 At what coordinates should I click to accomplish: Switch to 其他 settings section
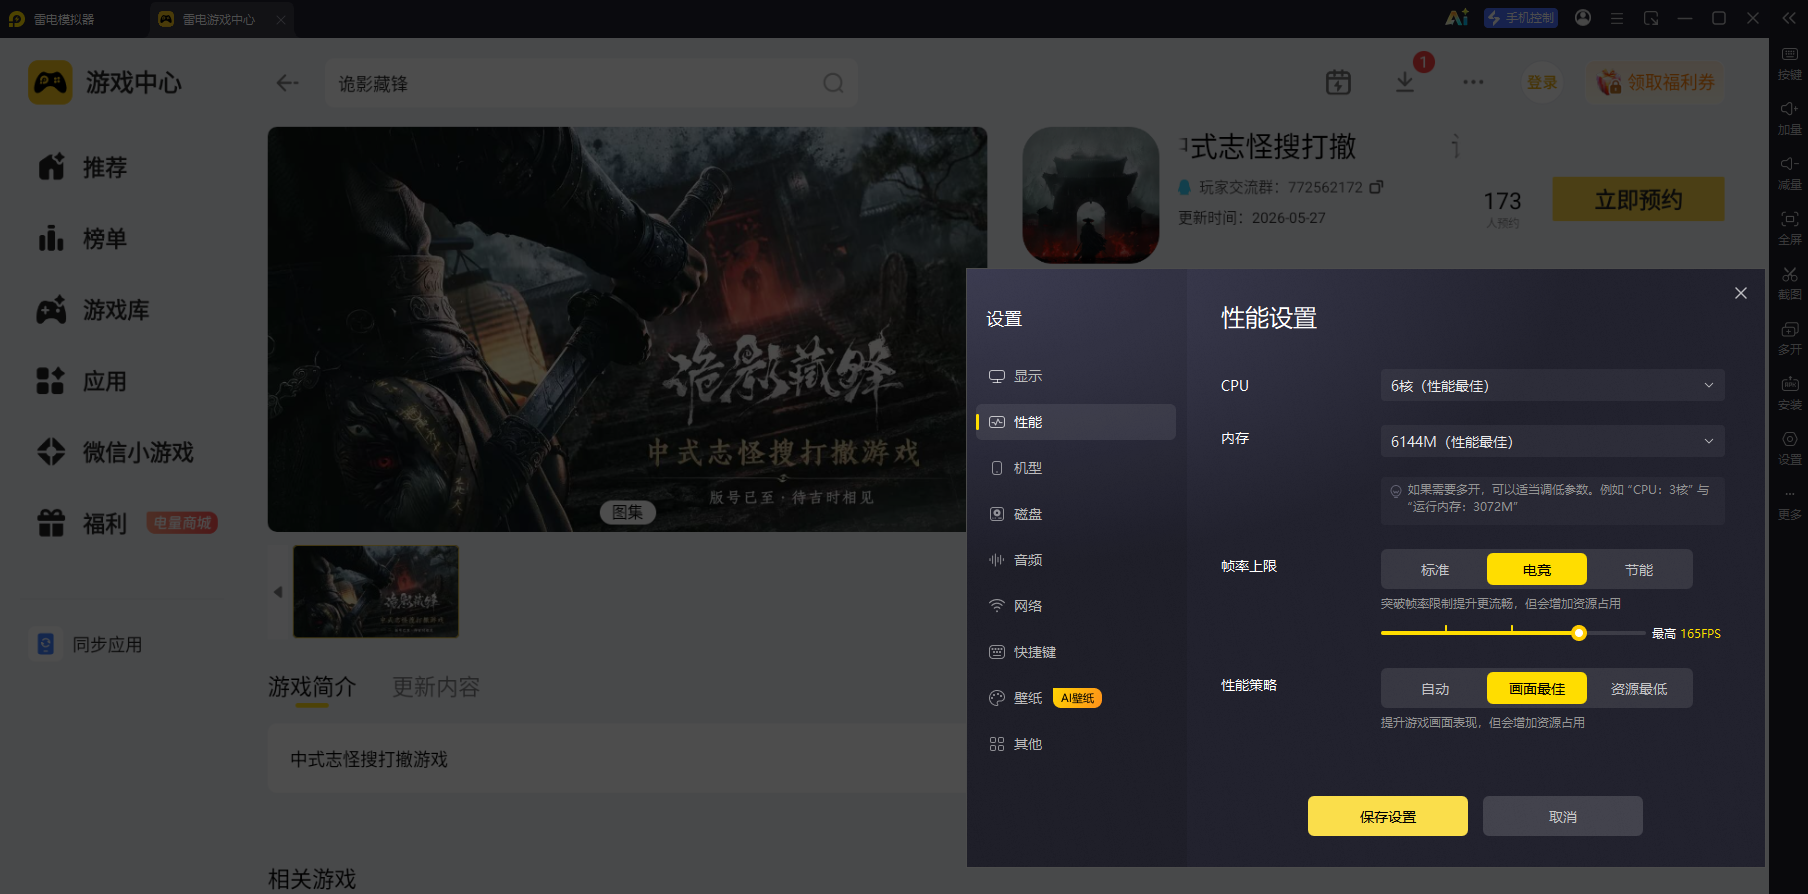tap(1076, 744)
